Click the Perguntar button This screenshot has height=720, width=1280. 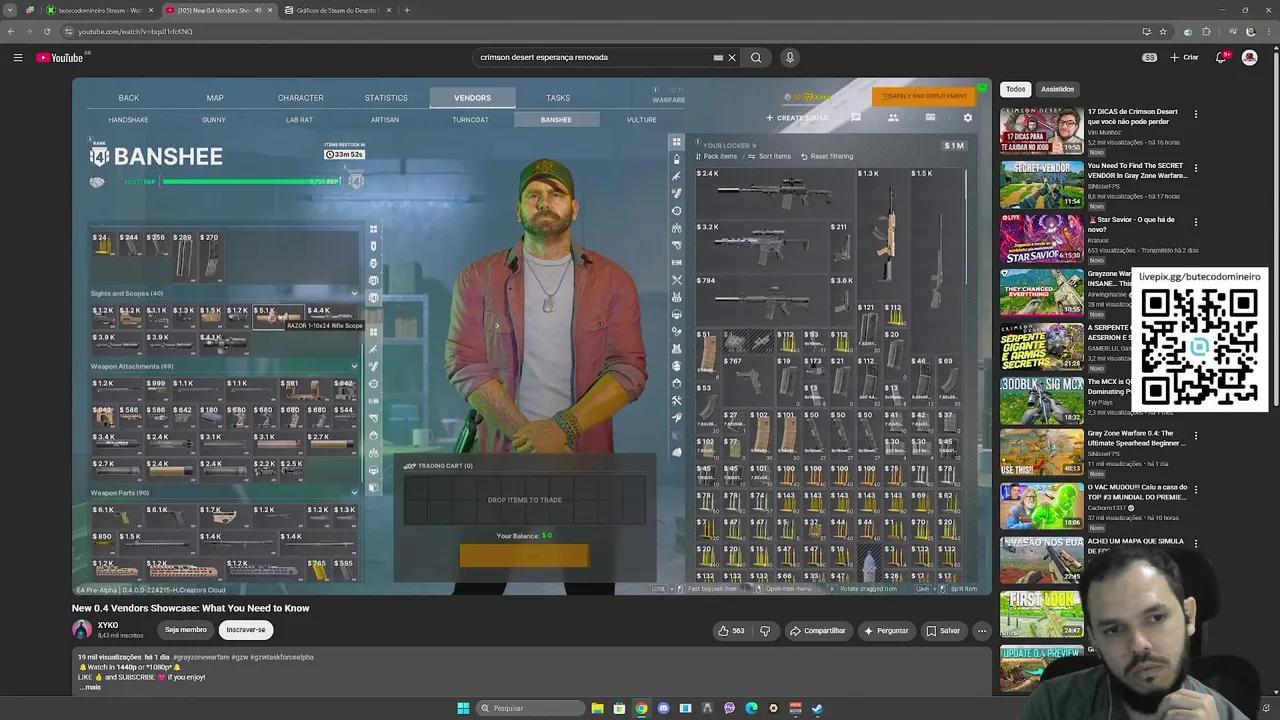click(x=886, y=631)
